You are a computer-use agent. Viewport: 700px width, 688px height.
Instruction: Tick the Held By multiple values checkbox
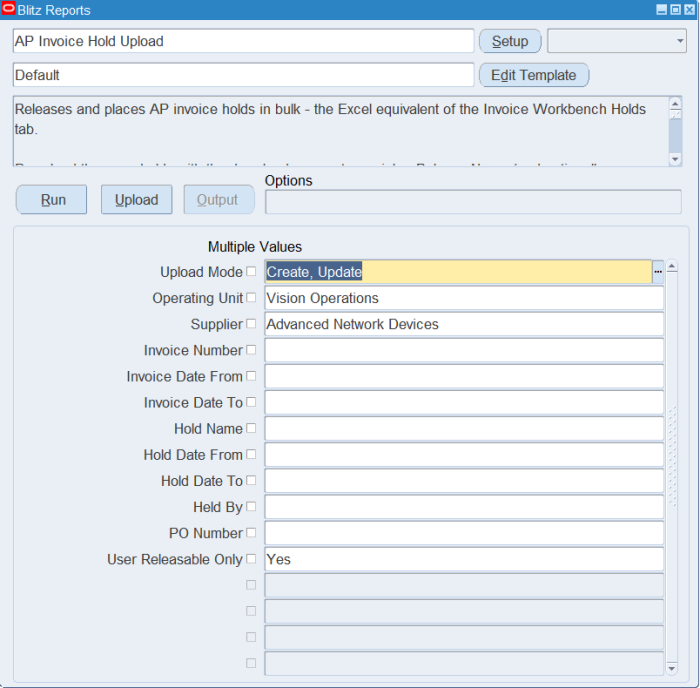coord(251,506)
